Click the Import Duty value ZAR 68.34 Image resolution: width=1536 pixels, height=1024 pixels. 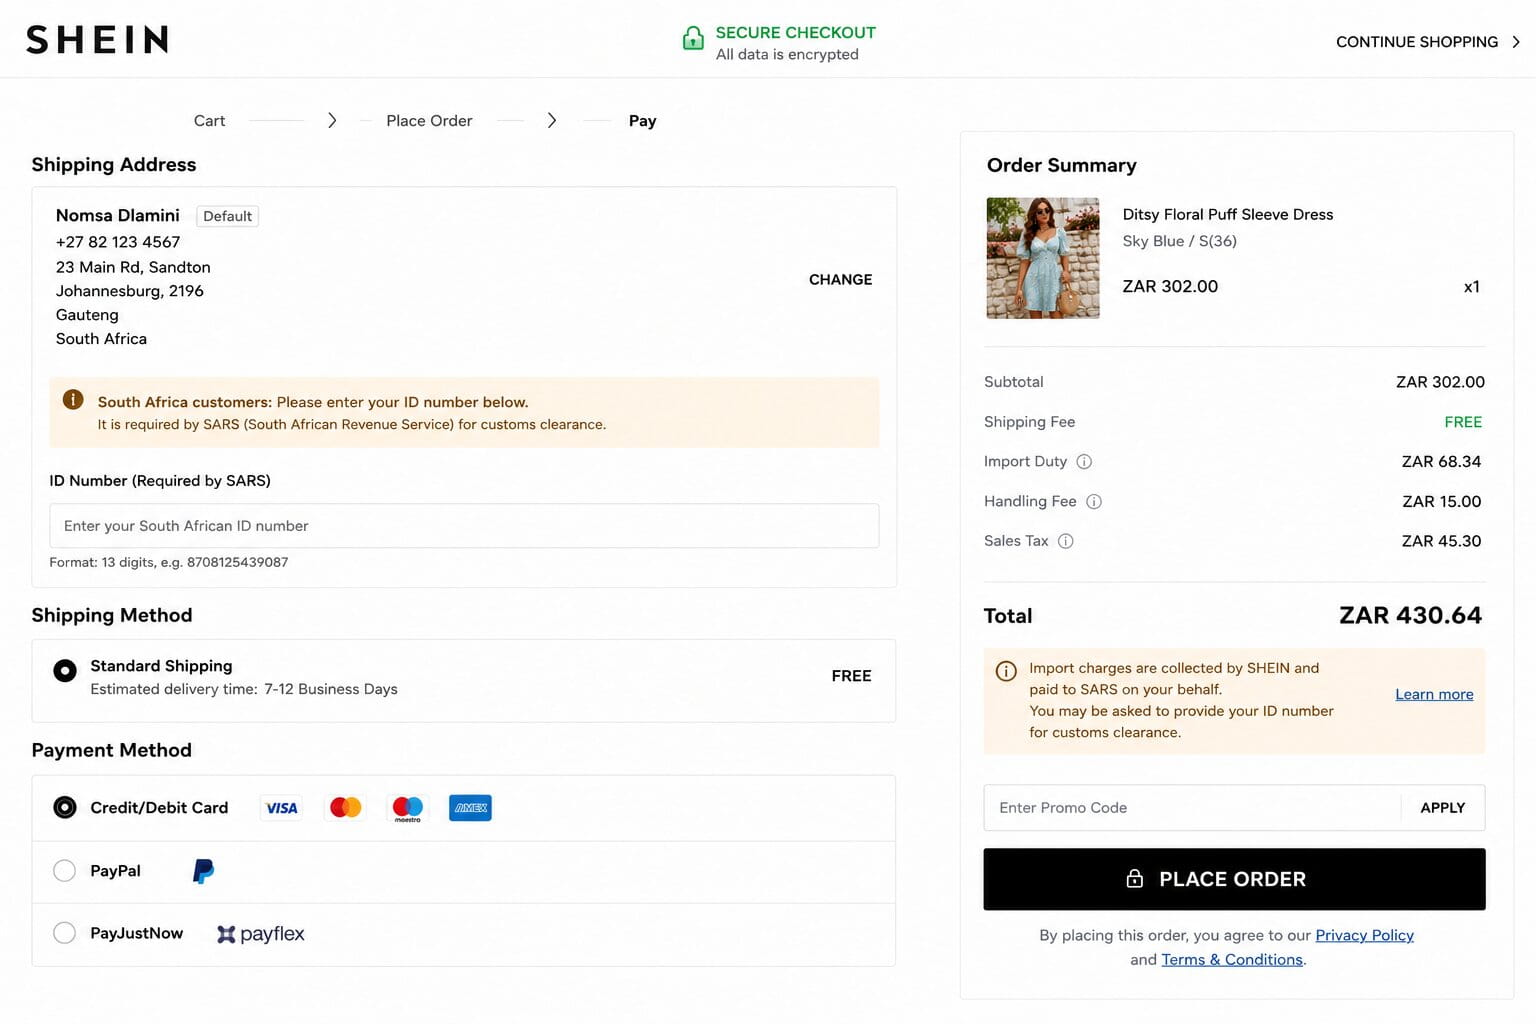(1441, 462)
